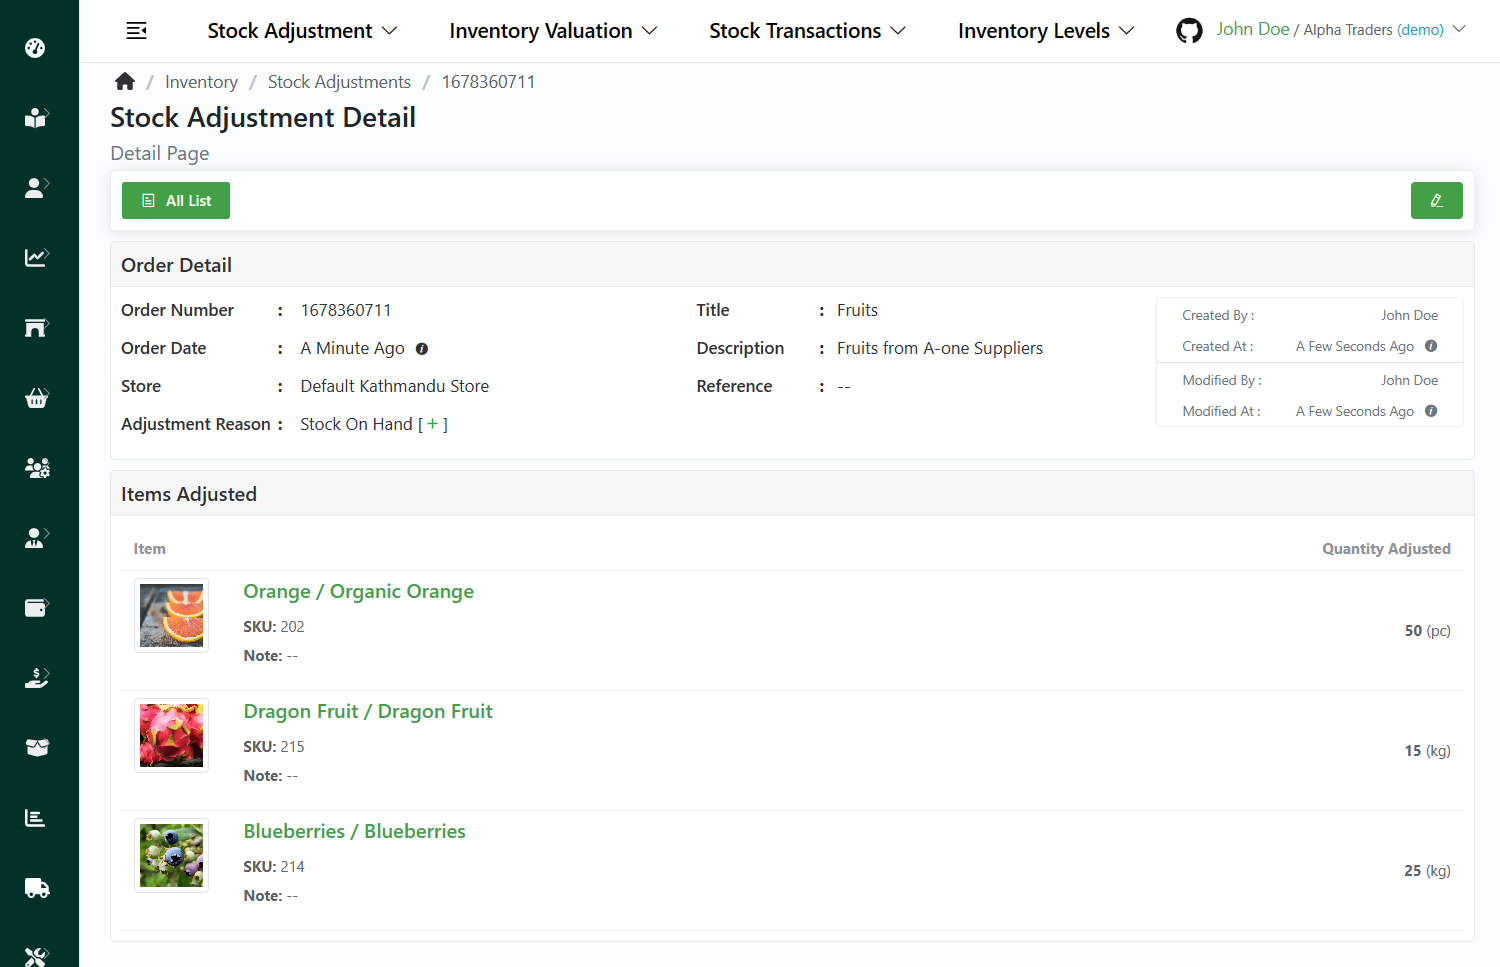Click info icon next to Order Date
This screenshot has height=967, width=1500.
point(422,349)
